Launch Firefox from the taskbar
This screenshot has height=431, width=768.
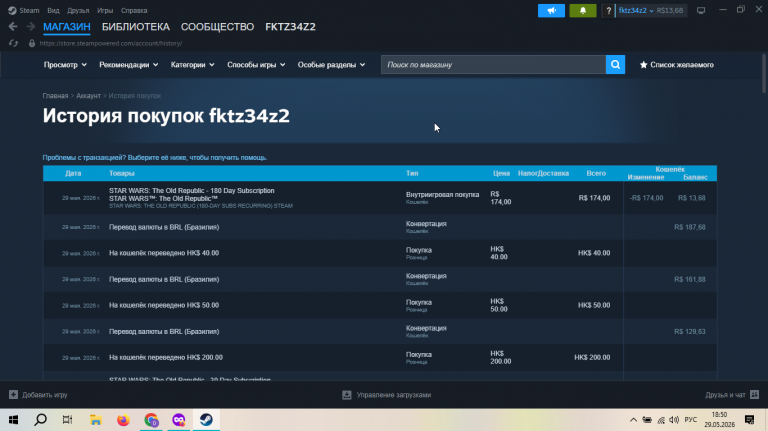pos(123,420)
